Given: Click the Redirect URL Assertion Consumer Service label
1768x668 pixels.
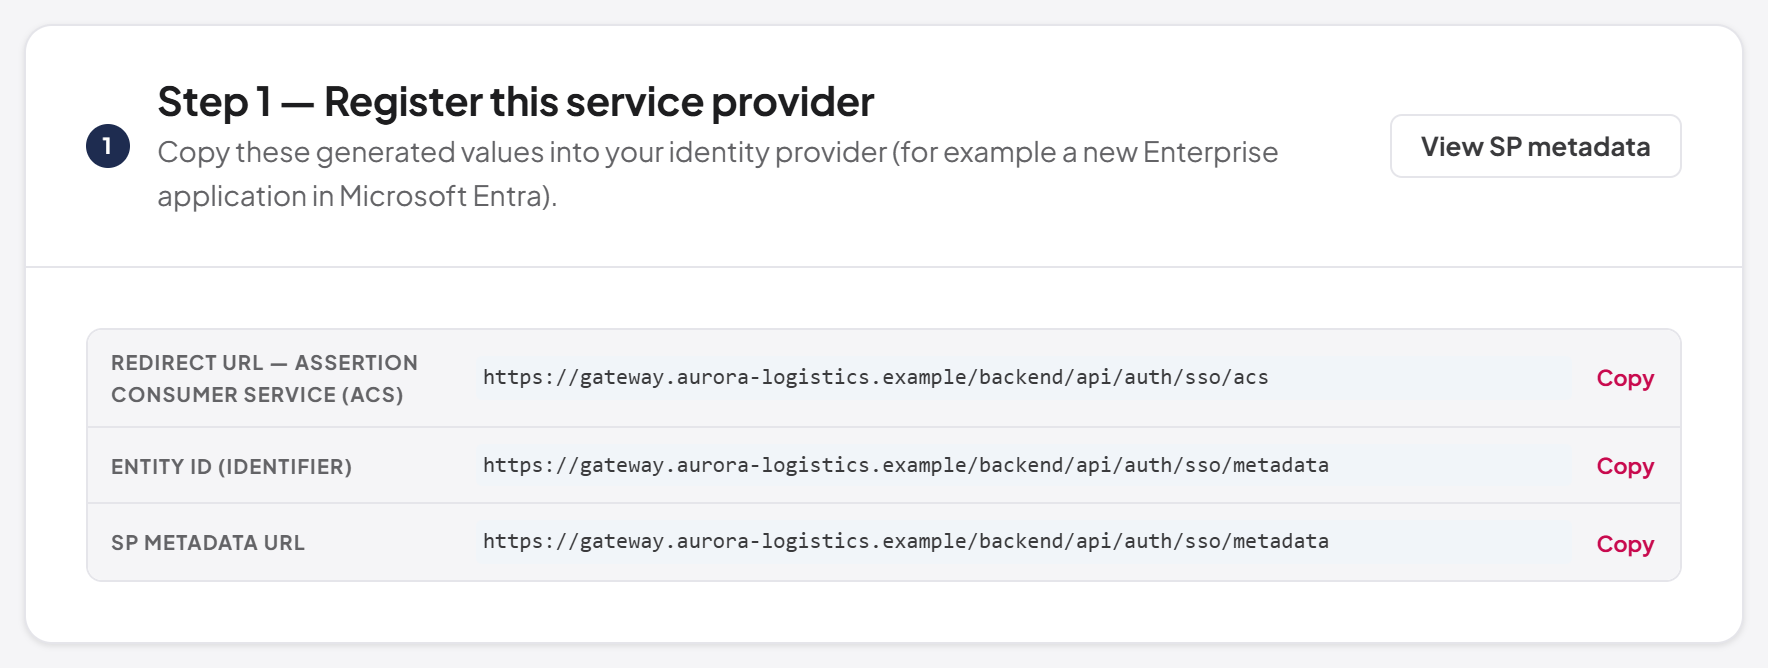Looking at the screenshot, I should [x=264, y=379].
